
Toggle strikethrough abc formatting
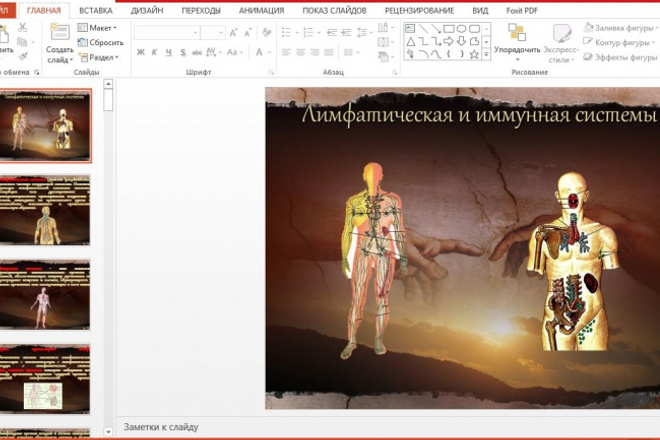pyautogui.click(x=197, y=53)
